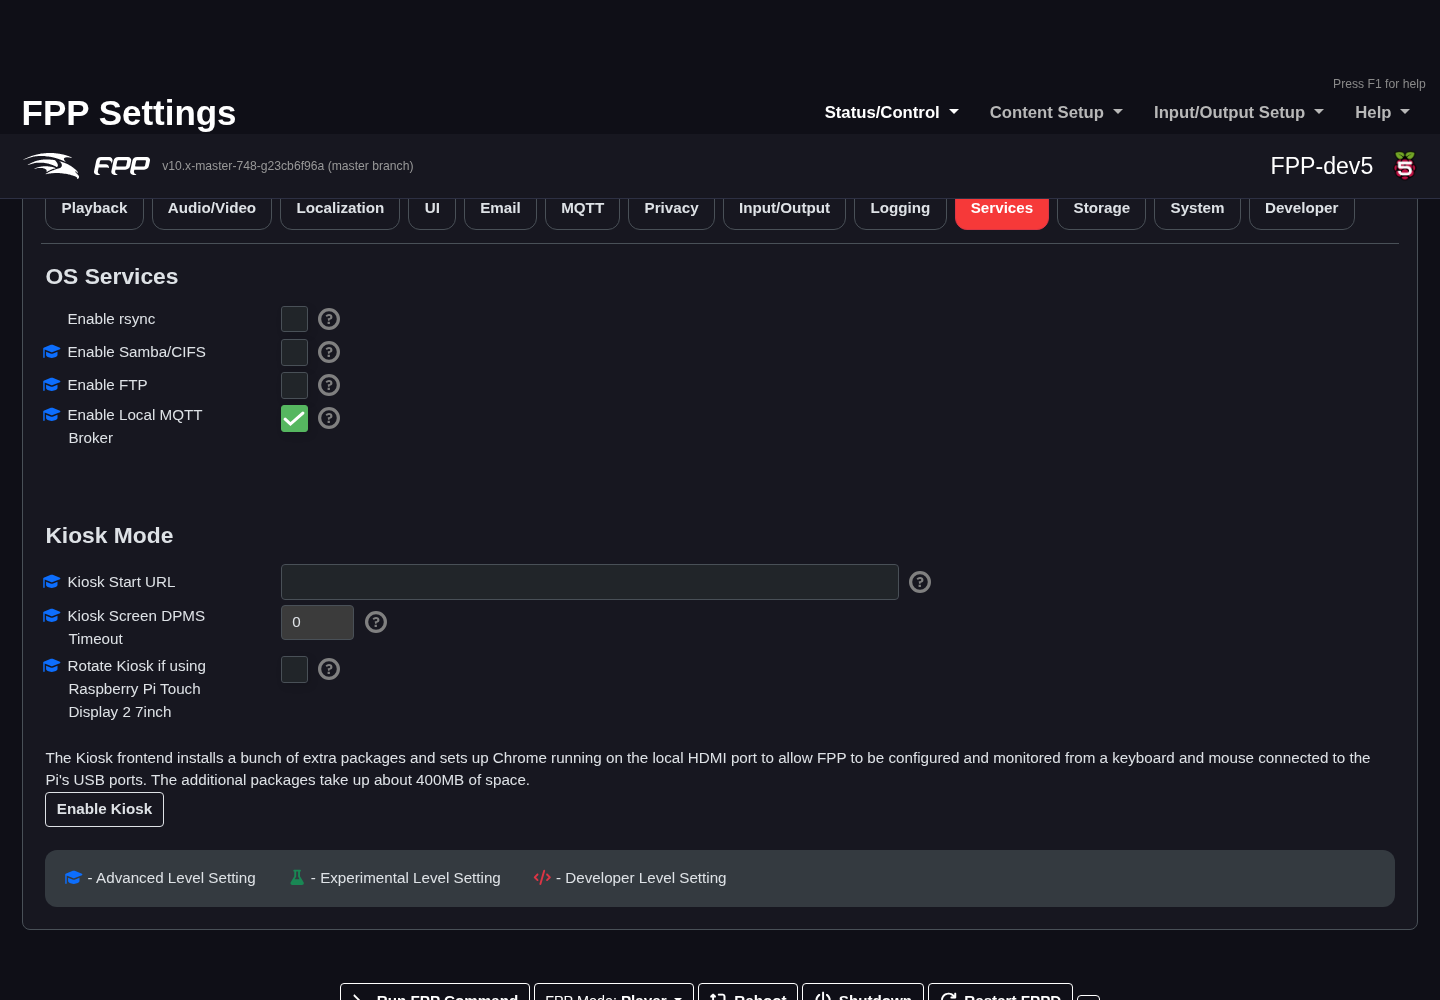Viewport: 1440px width, 1000px height.
Task: Open help for Enable Local MQTT Broker
Action: pos(329,418)
